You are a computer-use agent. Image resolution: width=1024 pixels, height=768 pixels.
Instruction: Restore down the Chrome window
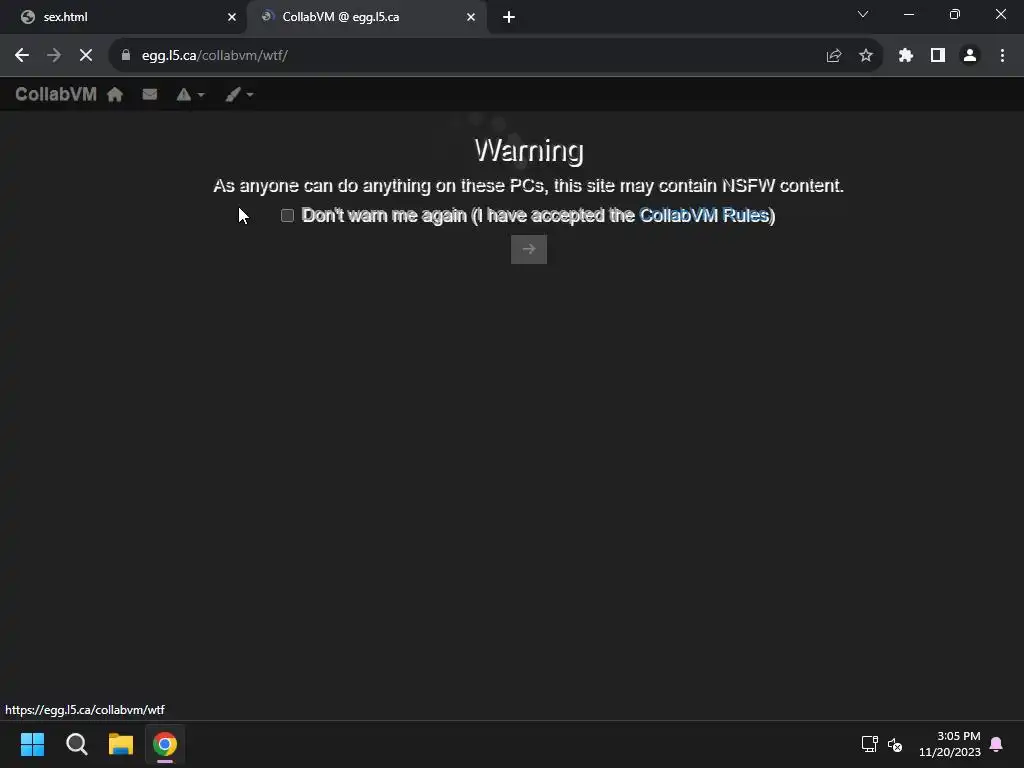[955, 14]
